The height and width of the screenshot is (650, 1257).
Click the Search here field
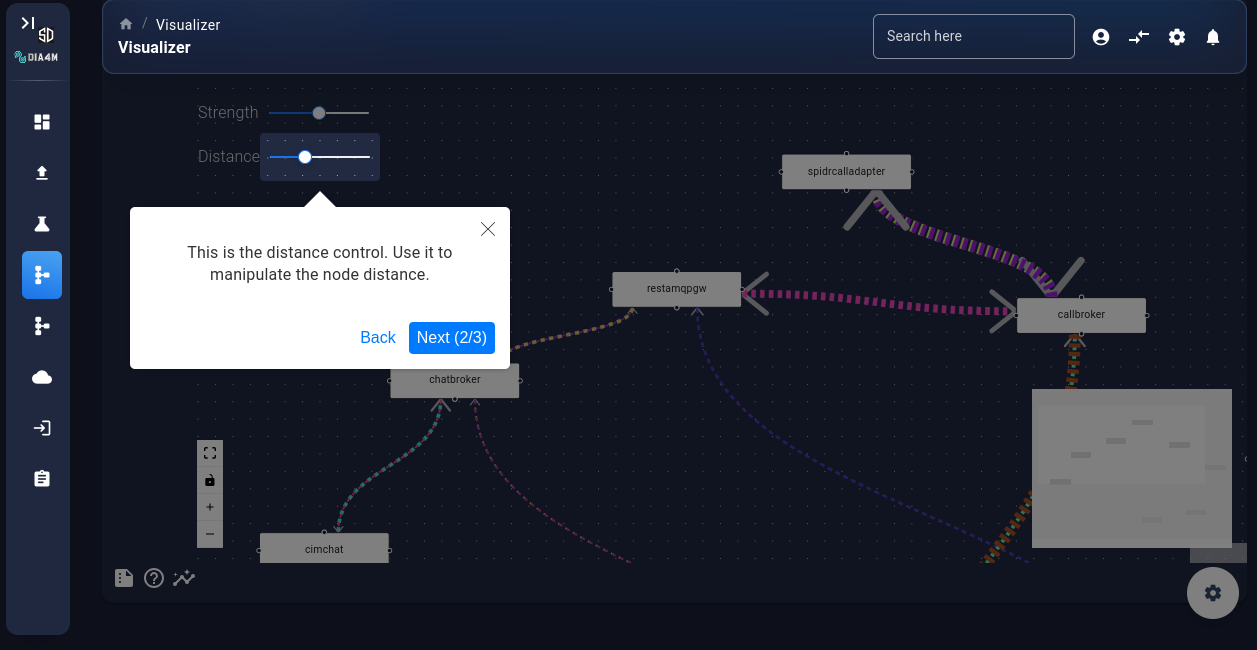[x=974, y=36]
